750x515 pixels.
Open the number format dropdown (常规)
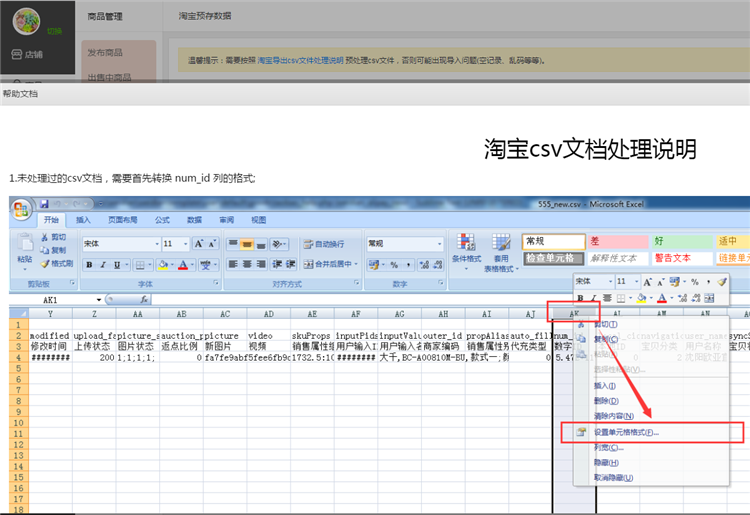438,243
